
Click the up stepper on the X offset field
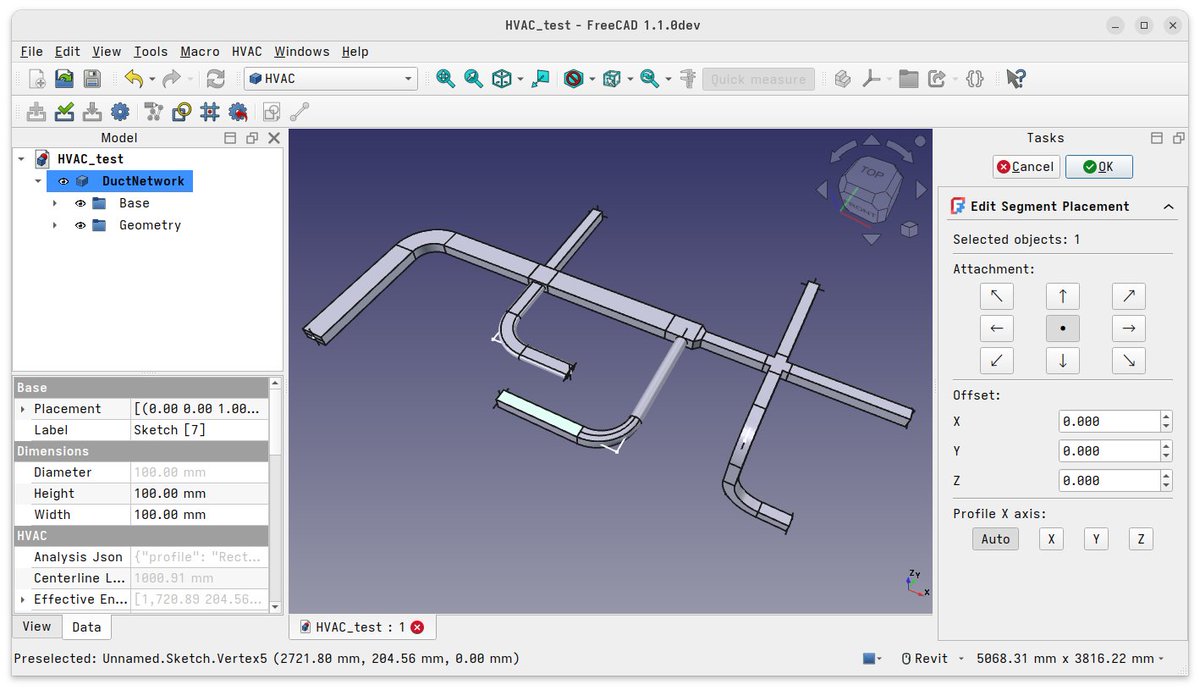click(x=1165, y=416)
